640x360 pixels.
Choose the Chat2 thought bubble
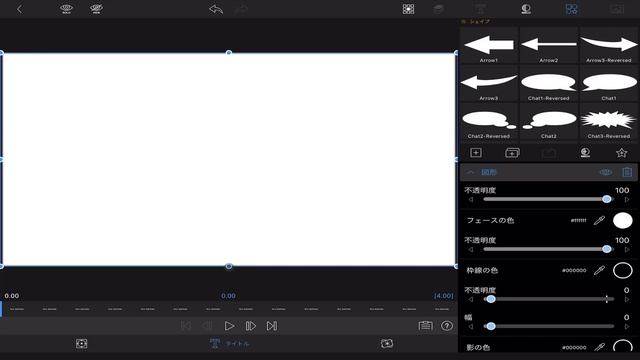(x=549, y=122)
